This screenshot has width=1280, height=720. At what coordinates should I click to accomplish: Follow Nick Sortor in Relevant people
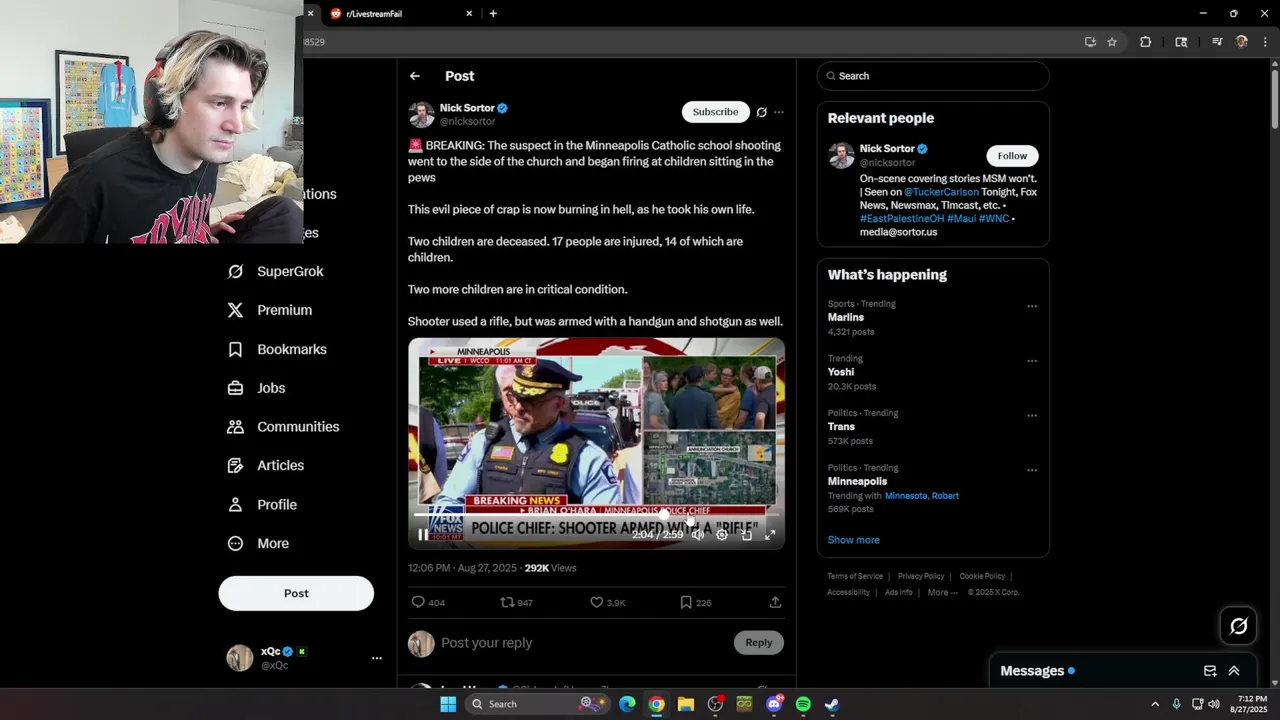1012,156
